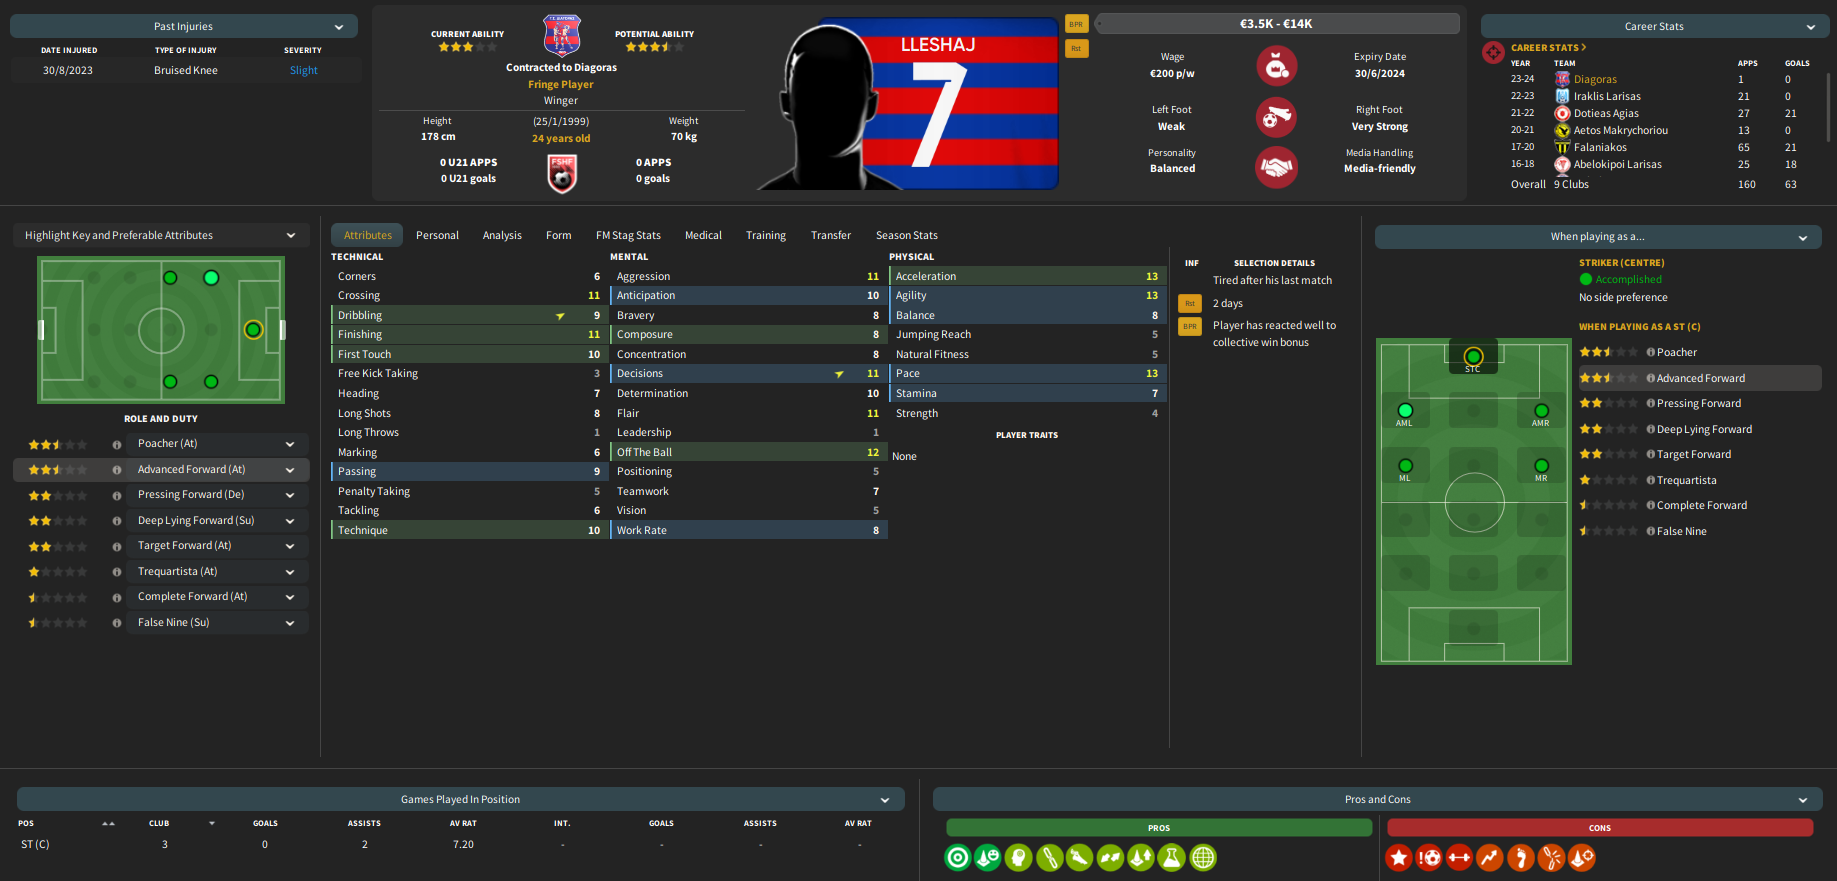This screenshot has width=1837, height=881.
Task: Click the green target pros icon
Action: click(957, 858)
